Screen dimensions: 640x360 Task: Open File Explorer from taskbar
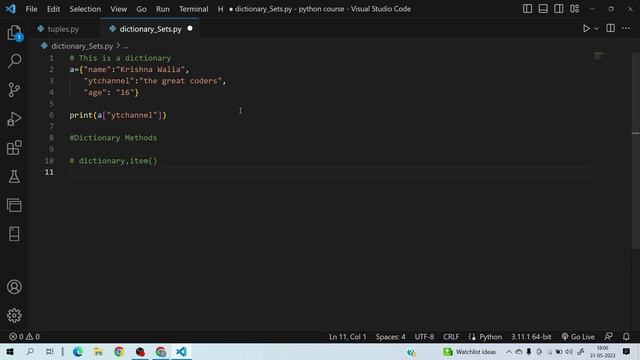click(98, 352)
